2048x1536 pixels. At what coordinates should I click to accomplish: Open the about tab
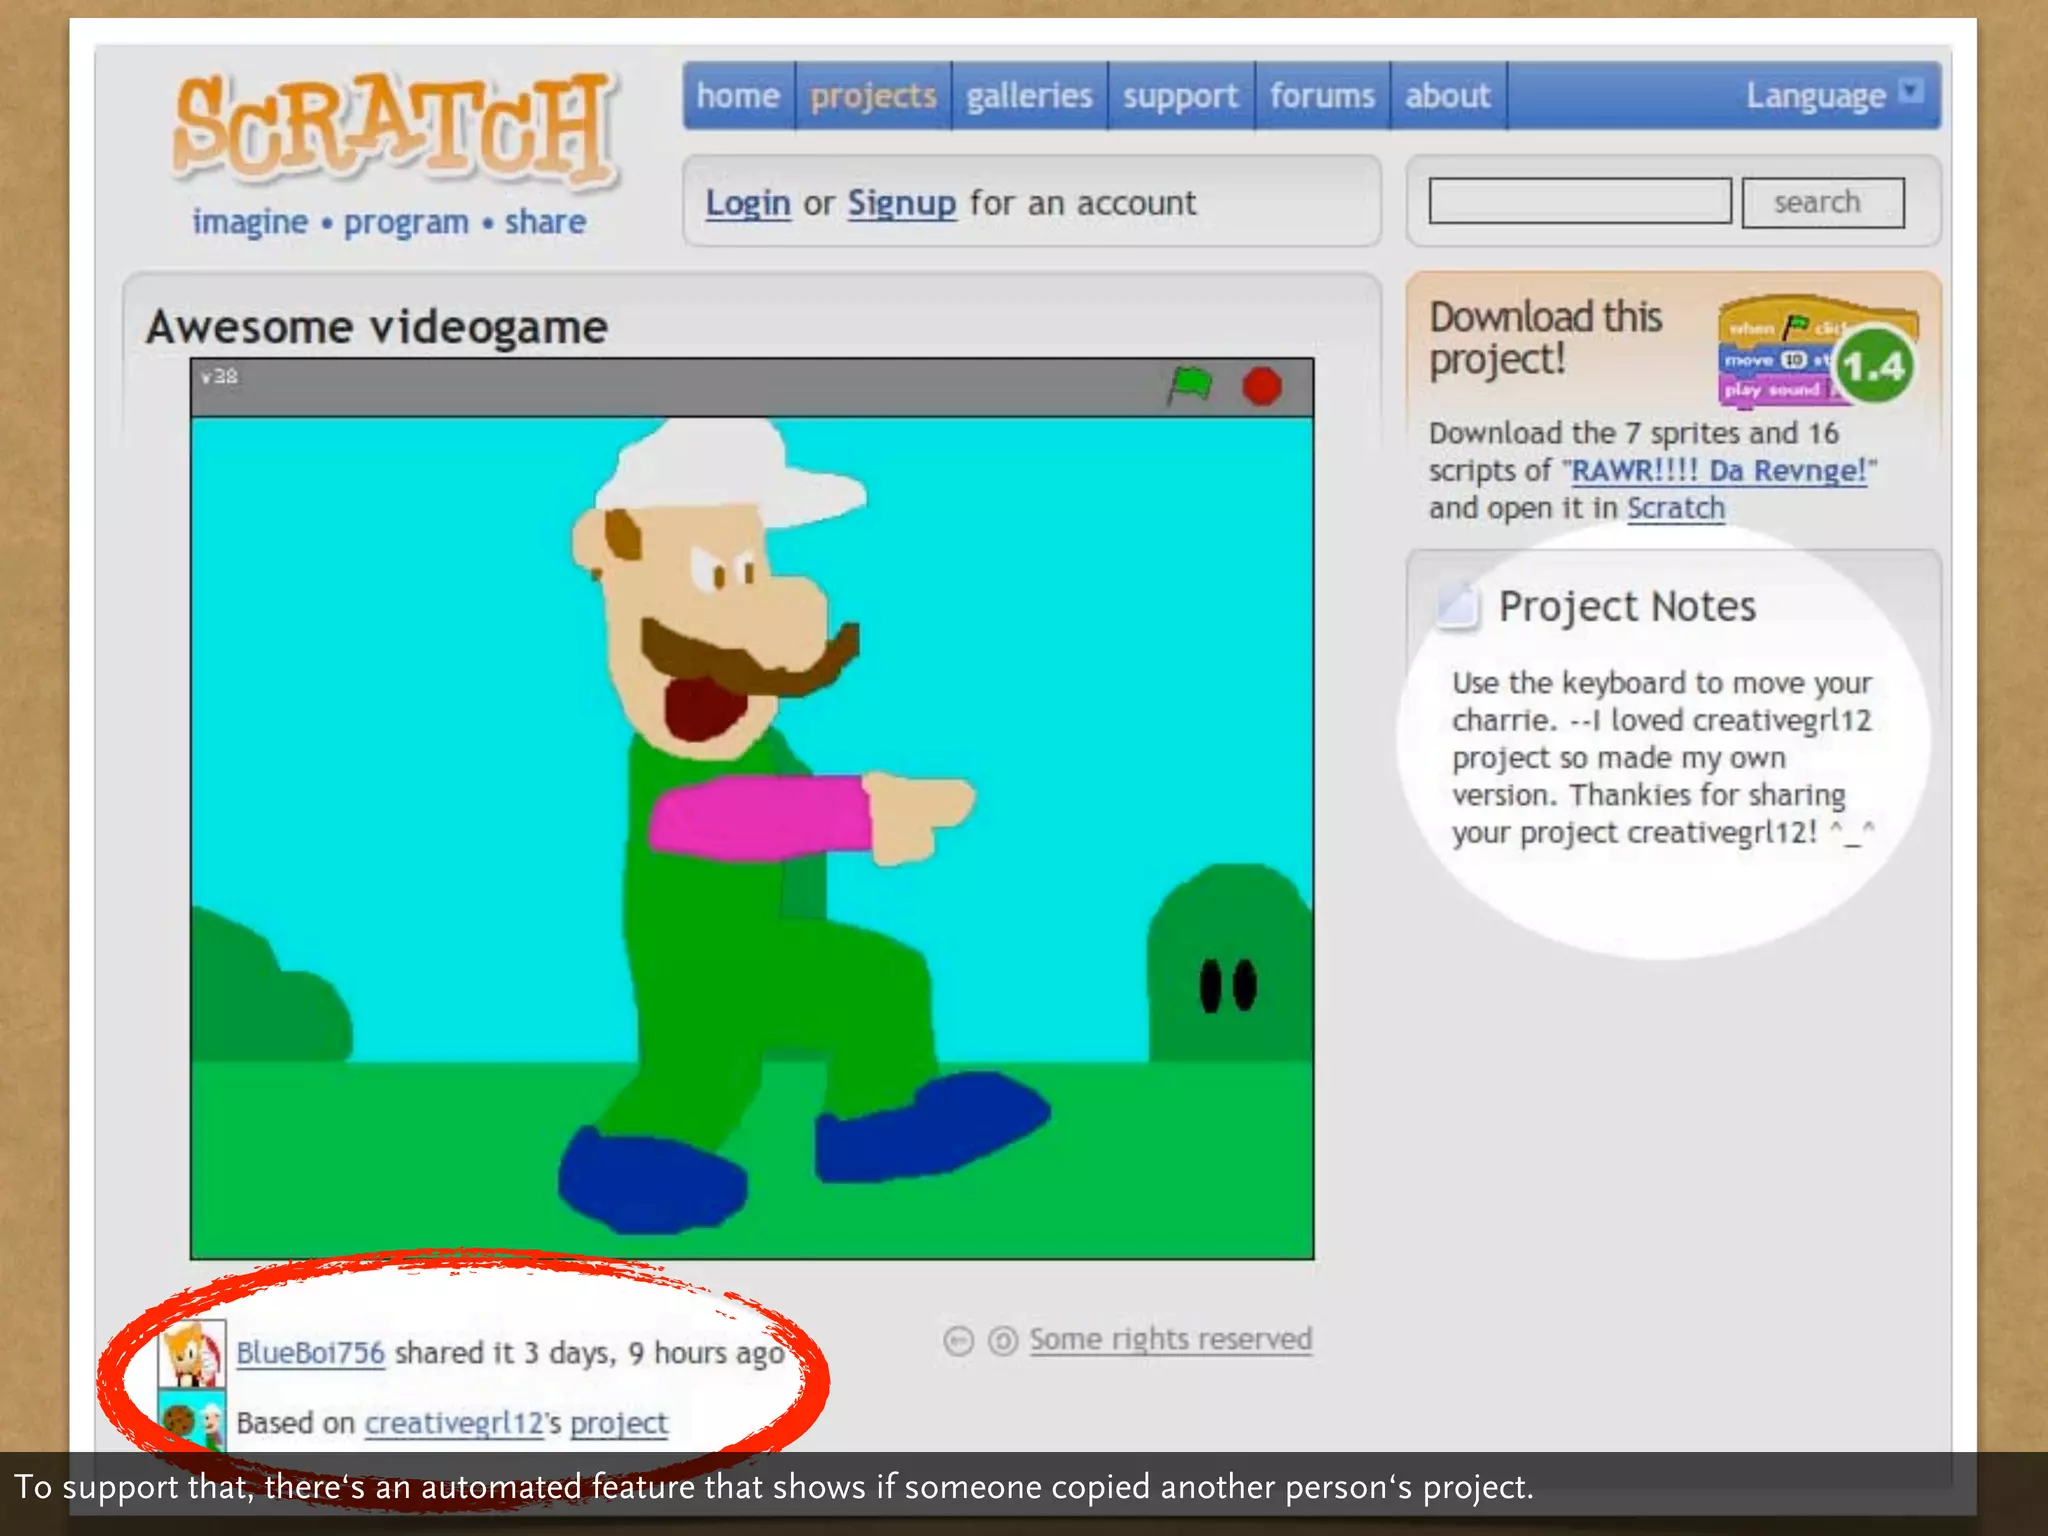click(1447, 96)
